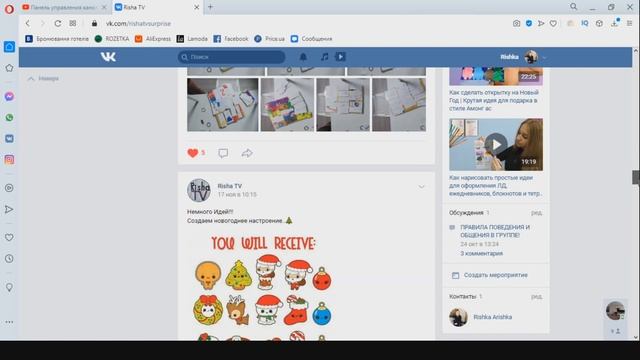Open the first colorful card photo thumbnail
The image size is (640, 360).
pos(222,105)
